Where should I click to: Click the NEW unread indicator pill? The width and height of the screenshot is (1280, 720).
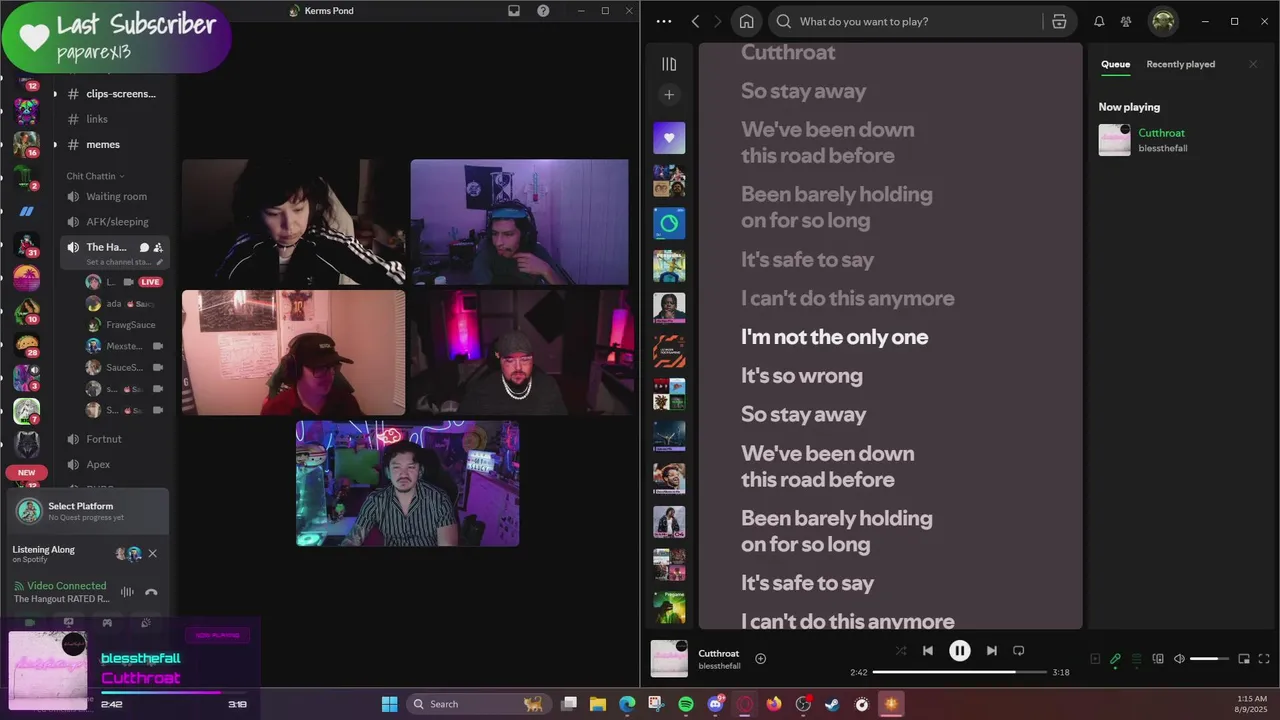point(26,472)
